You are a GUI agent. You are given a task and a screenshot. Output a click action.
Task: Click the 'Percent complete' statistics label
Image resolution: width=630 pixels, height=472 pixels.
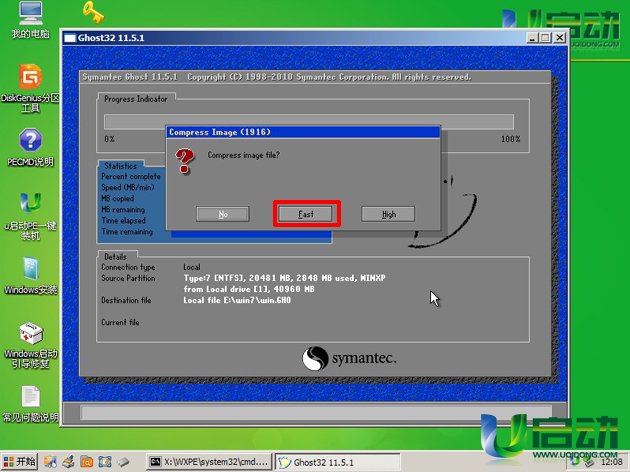[x=131, y=176]
